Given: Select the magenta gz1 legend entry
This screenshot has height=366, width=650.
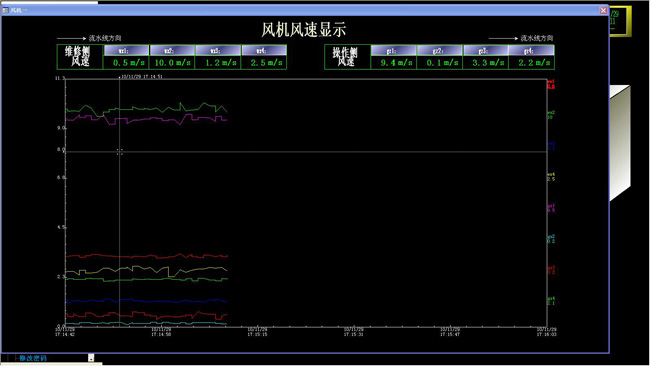Looking at the screenshot, I should click(551, 208).
